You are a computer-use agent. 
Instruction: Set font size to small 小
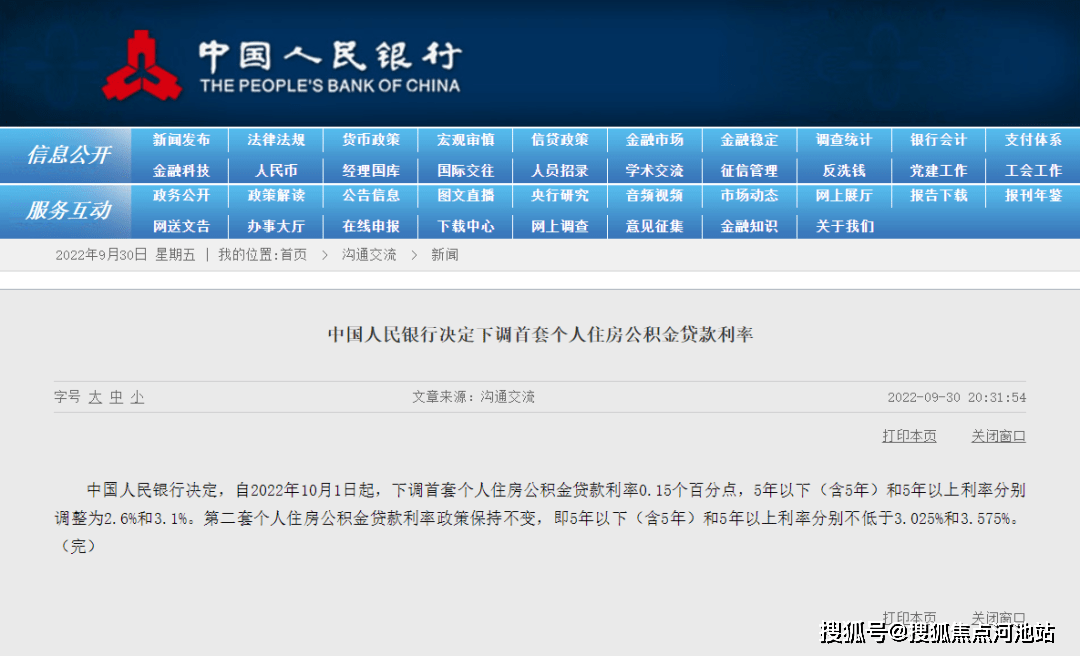[137, 397]
